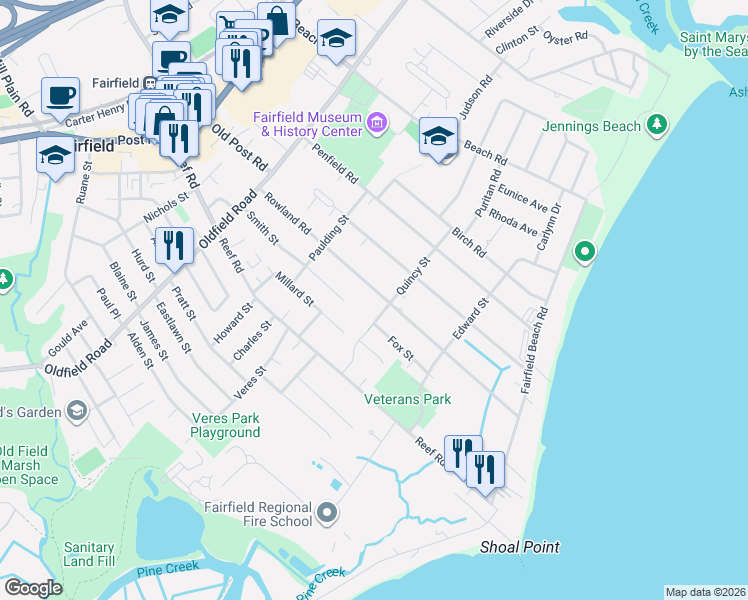Select the Carlynn Dr street label

click(549, 227)
